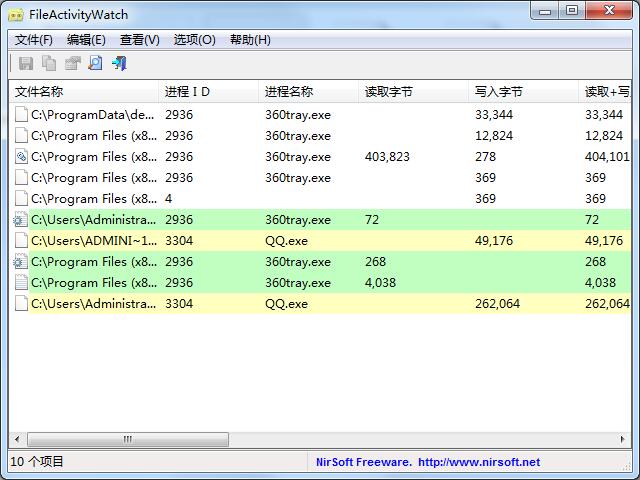The height and width of the screenshot is (480, 640).
Task: Open the 帮助(H) menu
Action: (250, 40)
